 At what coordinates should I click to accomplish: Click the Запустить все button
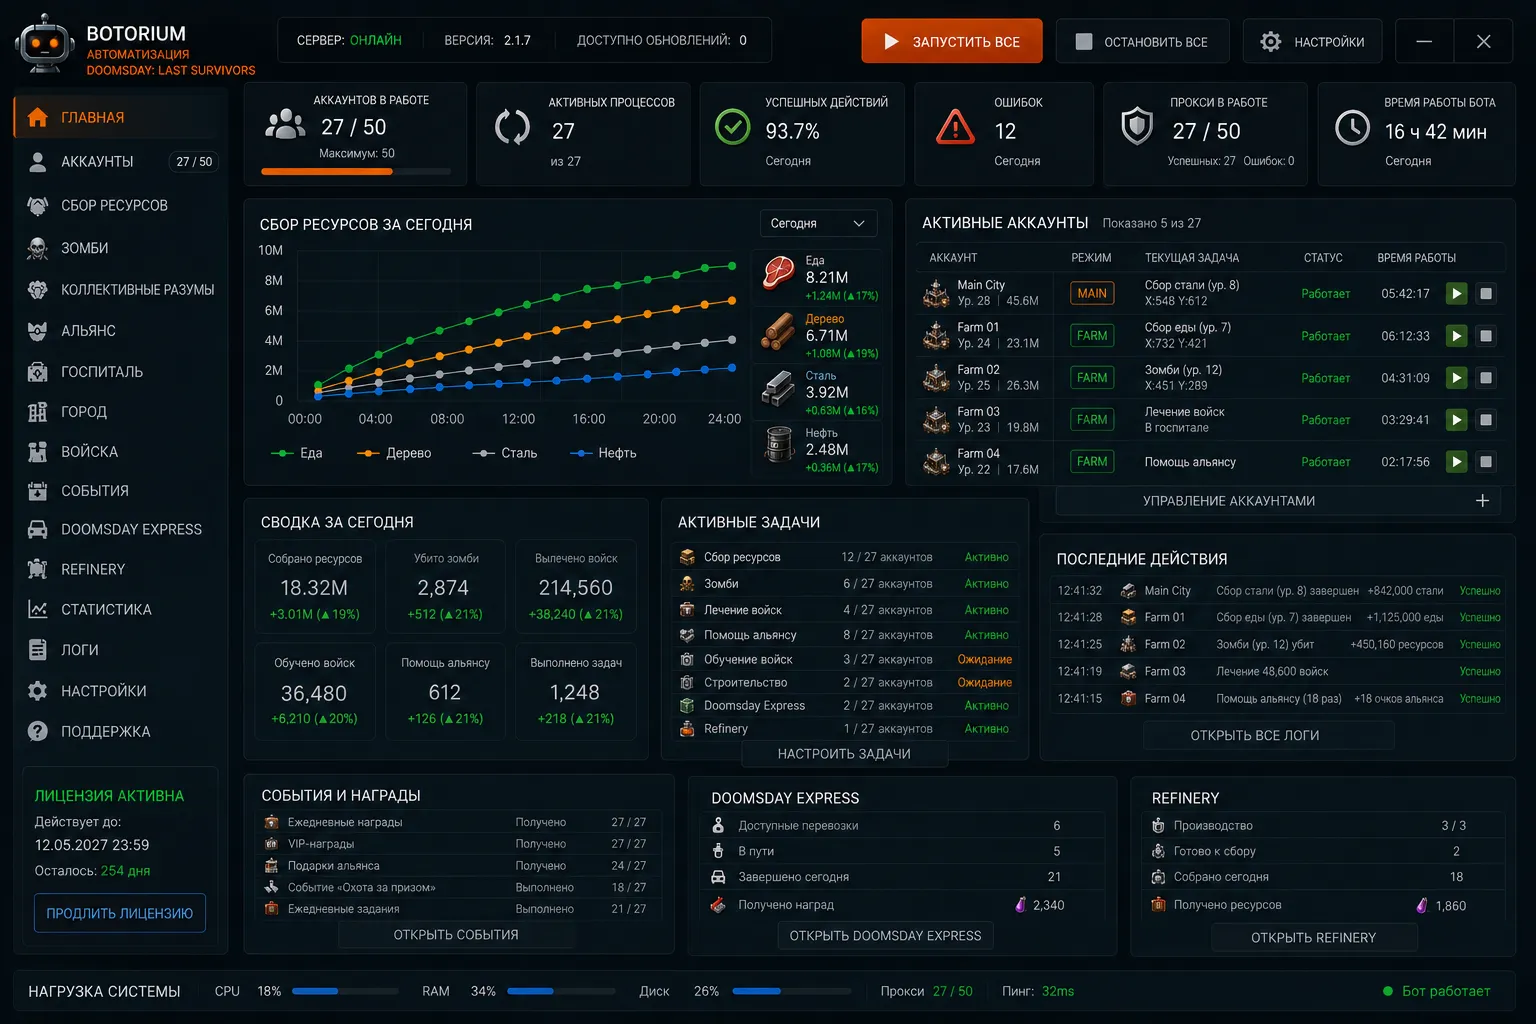952,41
